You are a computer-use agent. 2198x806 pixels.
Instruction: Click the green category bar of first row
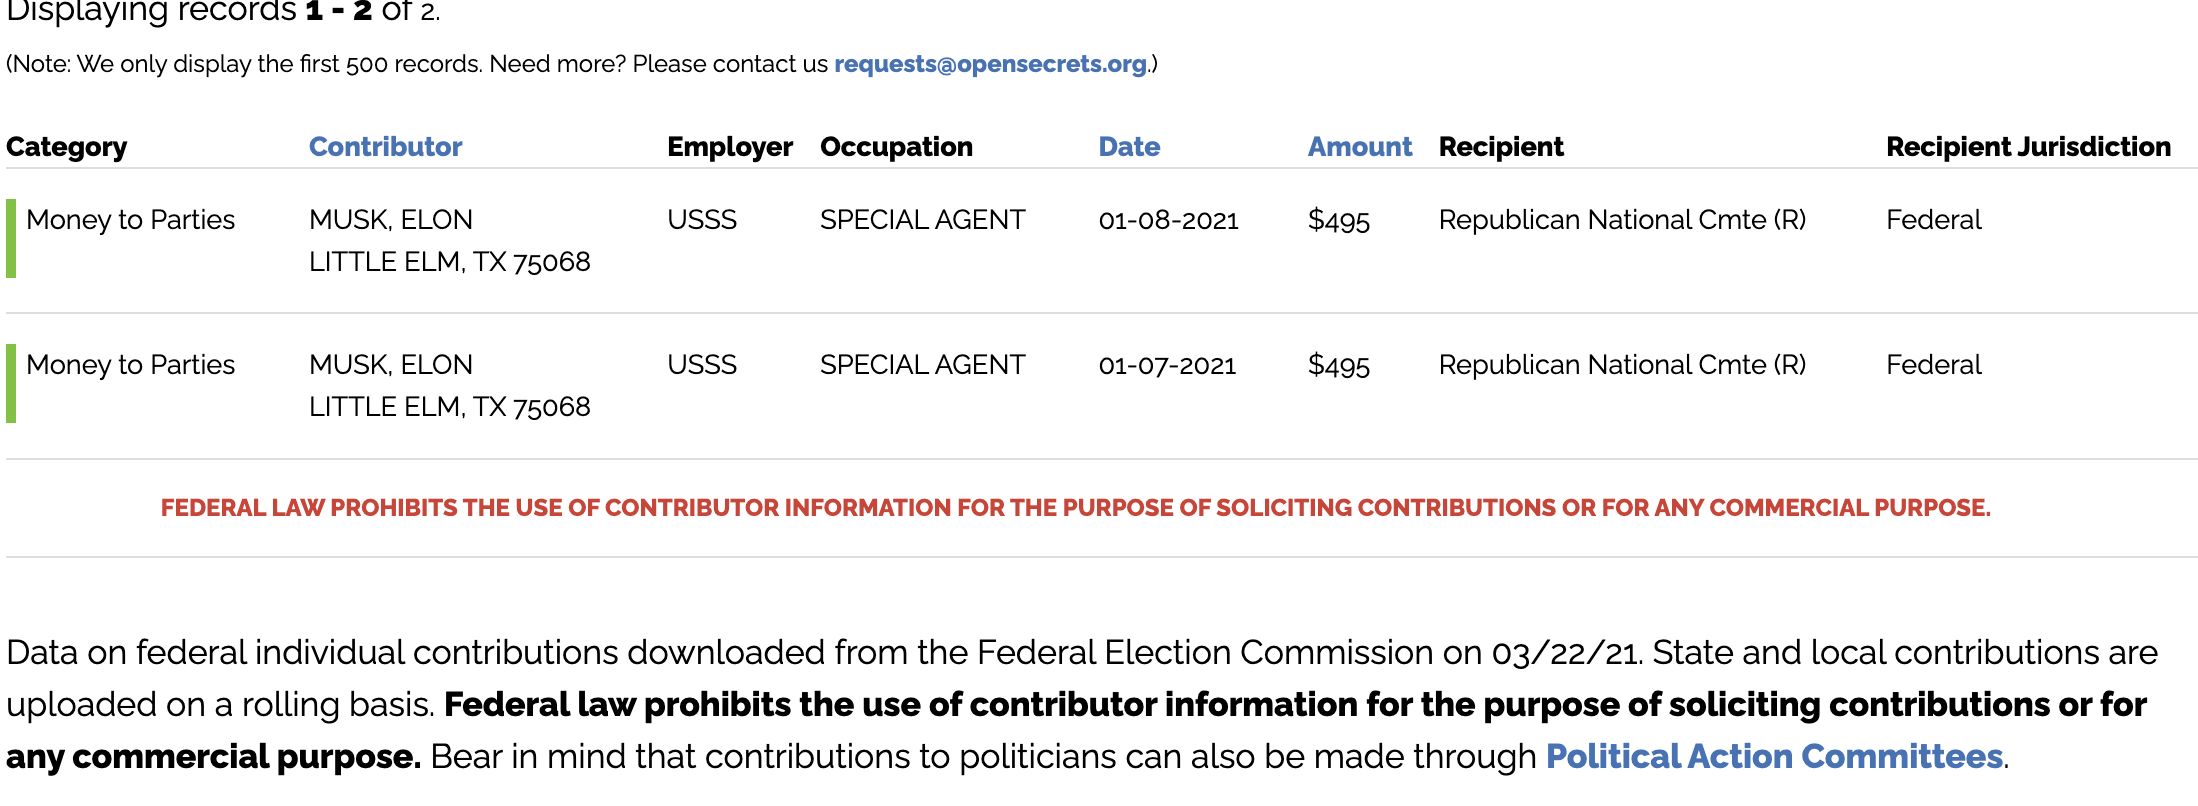[x=11, y=238]
